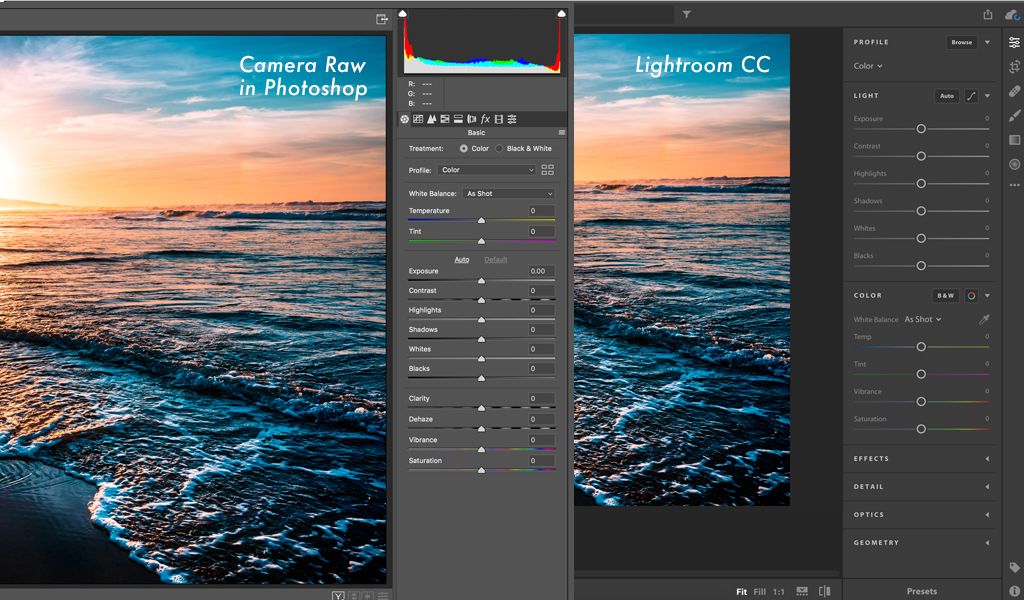Click the Lightroom Exposure slider knob
Image resolution: width=1024 pixels, height=600 pixels.
click(921, 129)
